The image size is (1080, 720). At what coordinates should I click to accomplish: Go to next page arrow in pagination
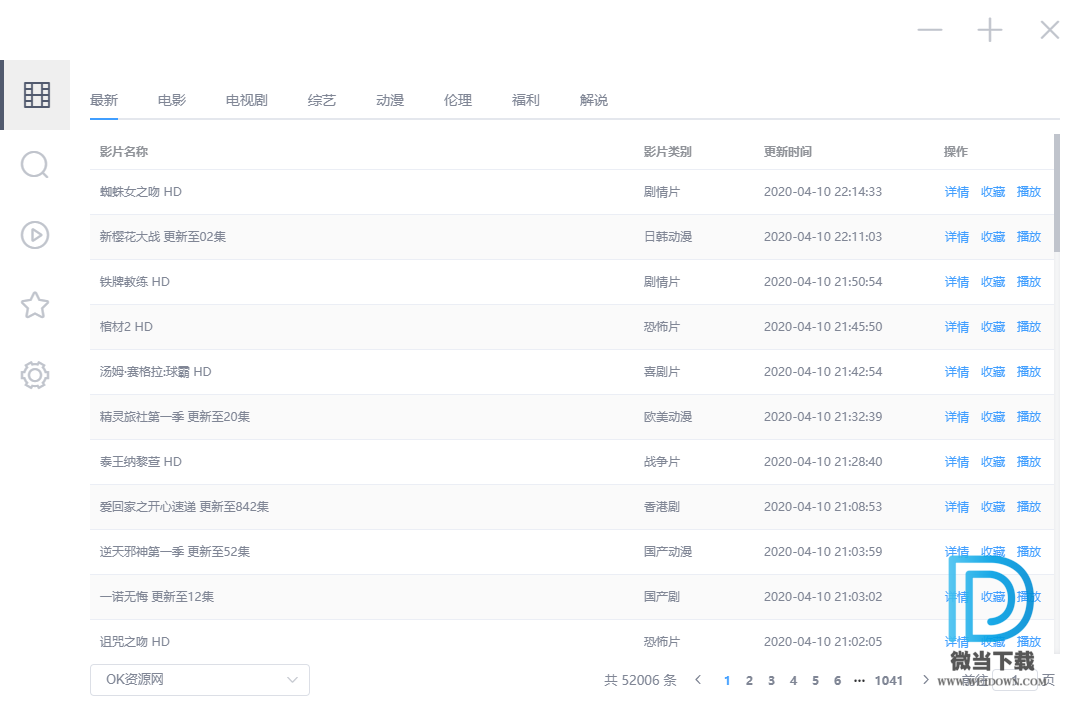pos(926,680)
